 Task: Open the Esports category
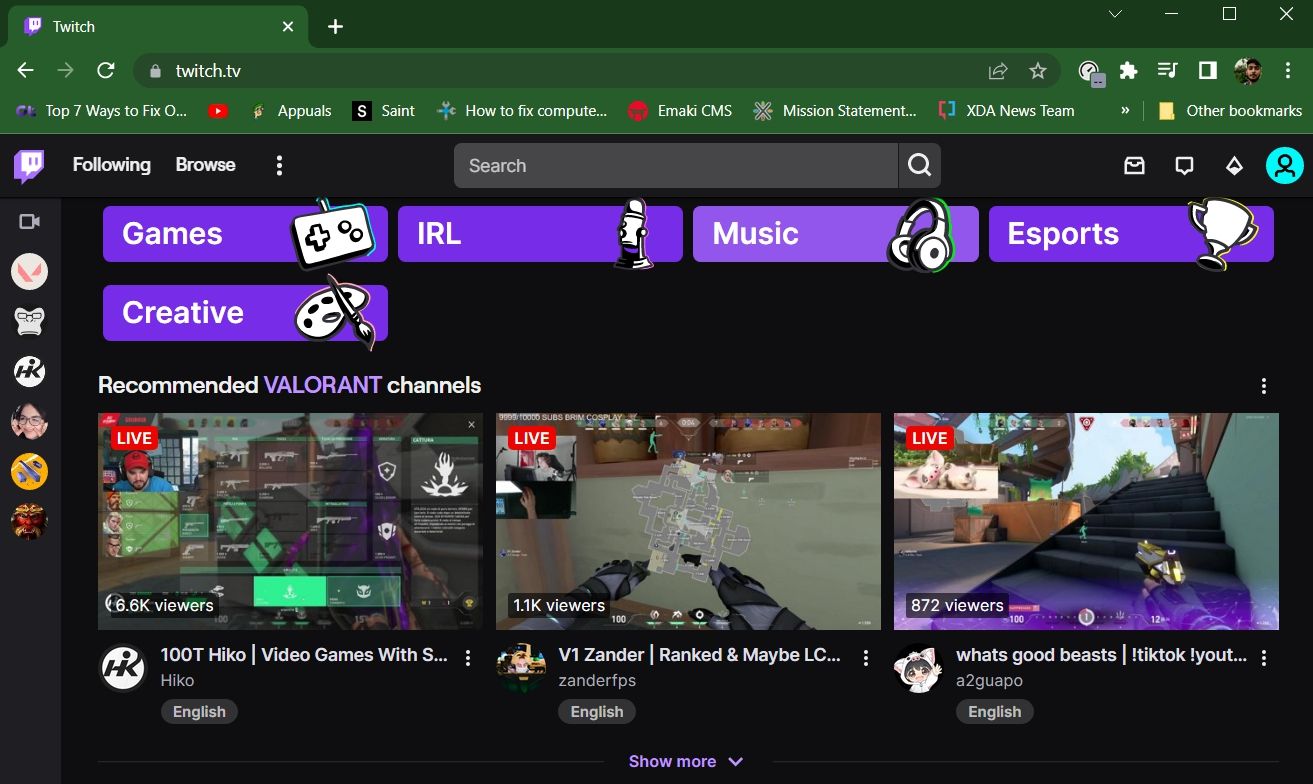(1131, 234)
